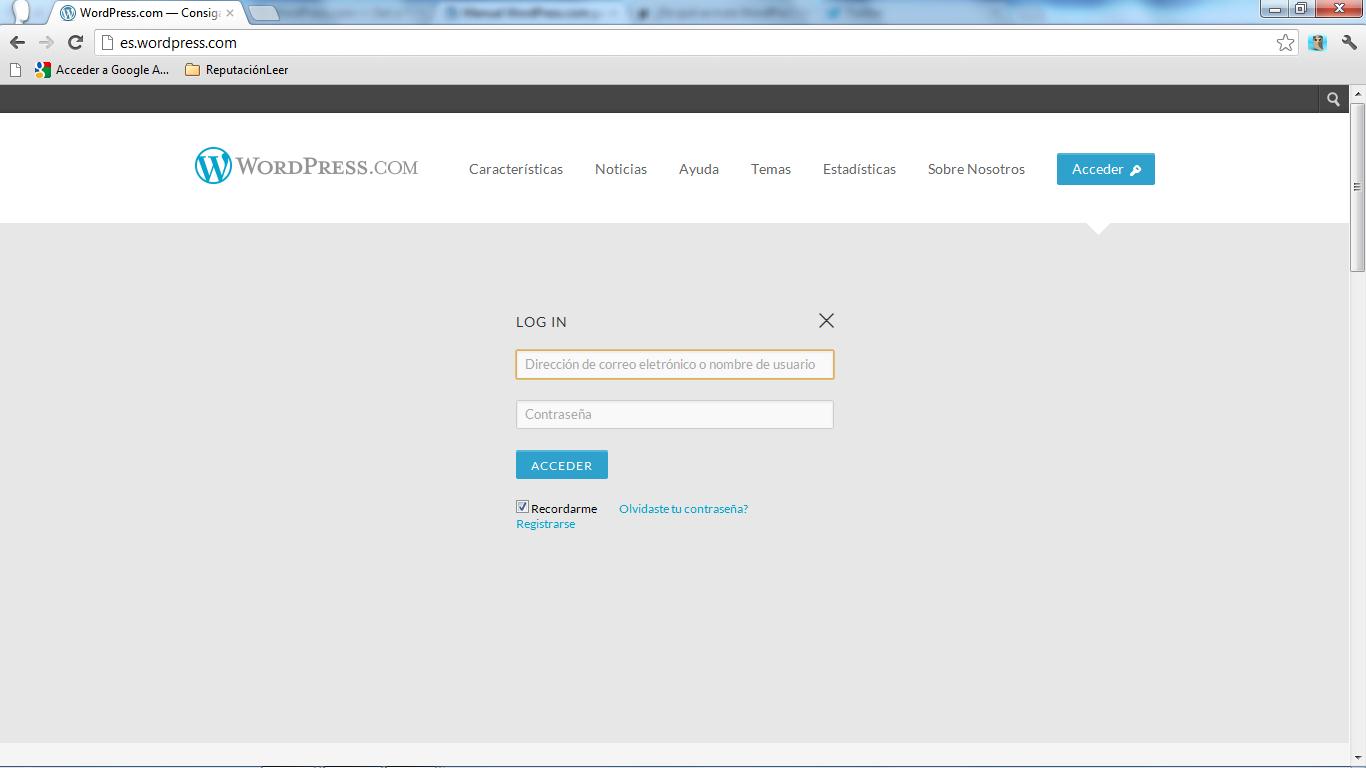Restore down the browser window
1366x768 pixels.
(1301, 9)
